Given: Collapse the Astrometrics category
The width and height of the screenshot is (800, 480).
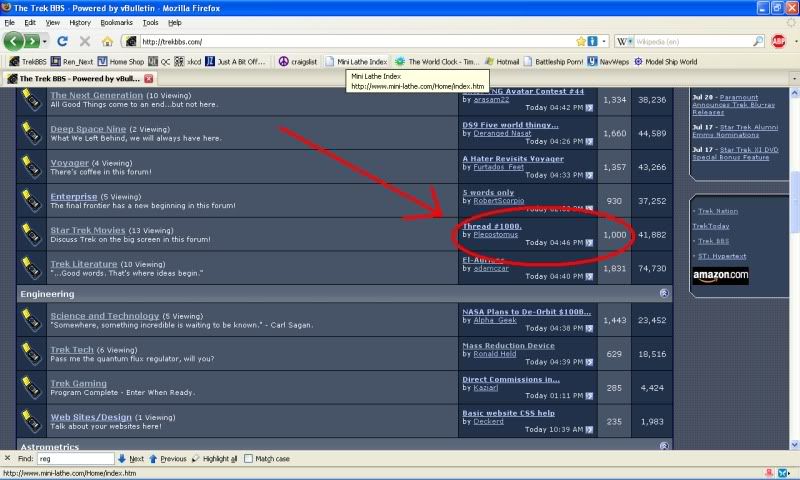Looking at the screenshot, I should [x=664, y=446].
